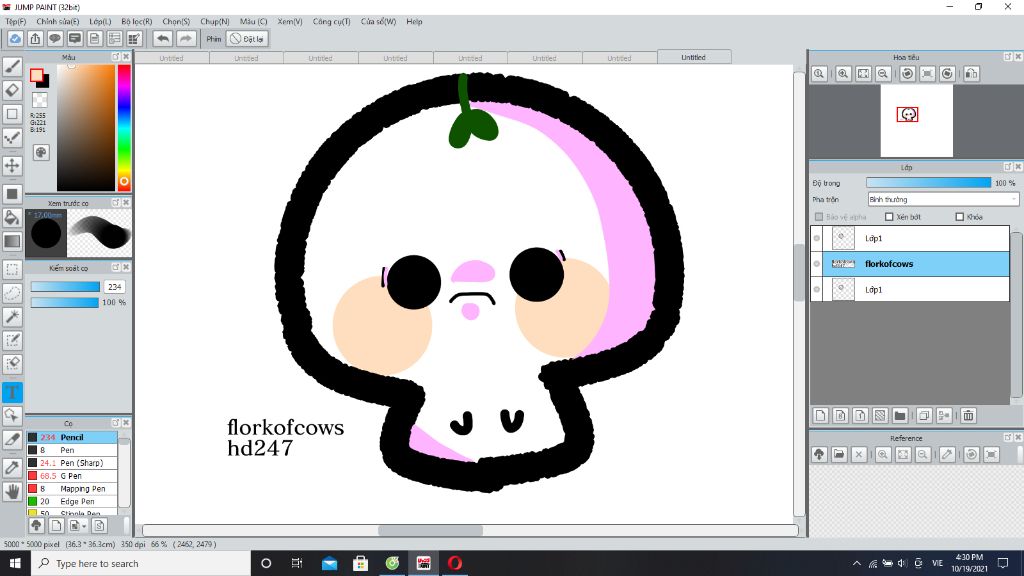Select the Mapping Pen brush
Image resolution: width=1024 pixels, height=576 pixels.
pyautogui.click(x=72, y=488)
